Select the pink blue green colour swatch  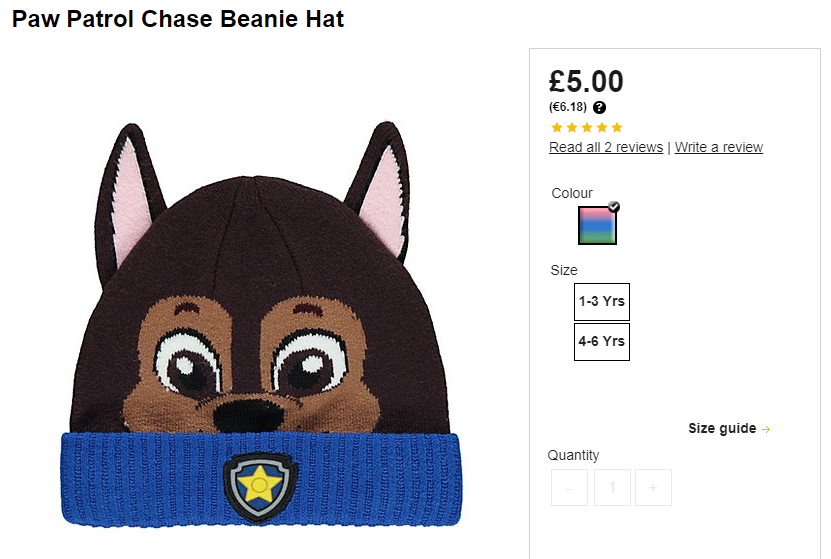coord(597,225)
